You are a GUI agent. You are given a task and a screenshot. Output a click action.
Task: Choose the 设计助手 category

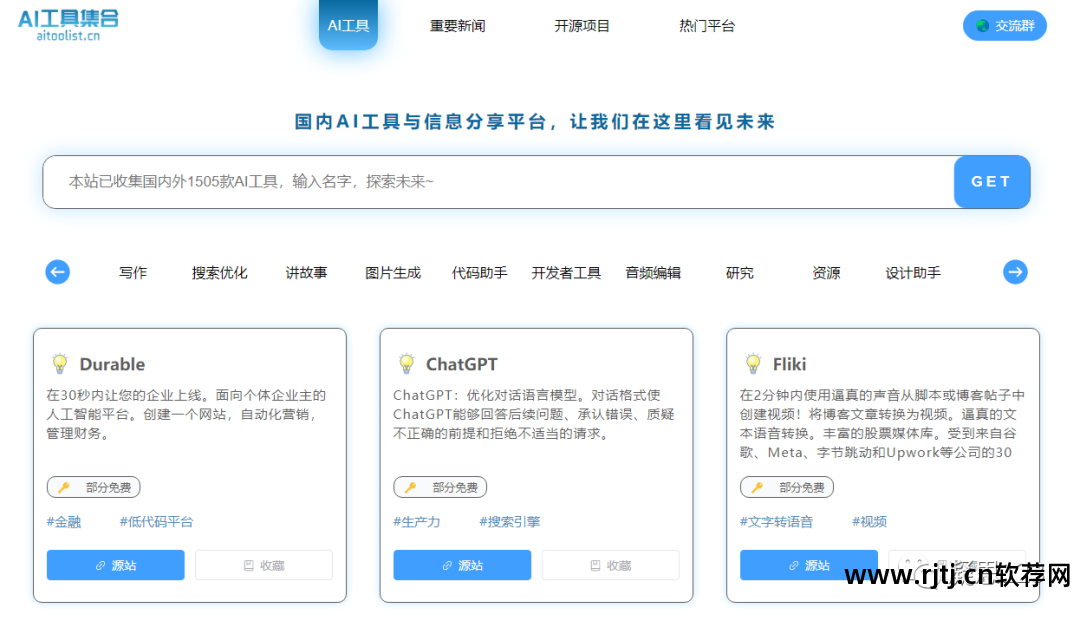913,273
